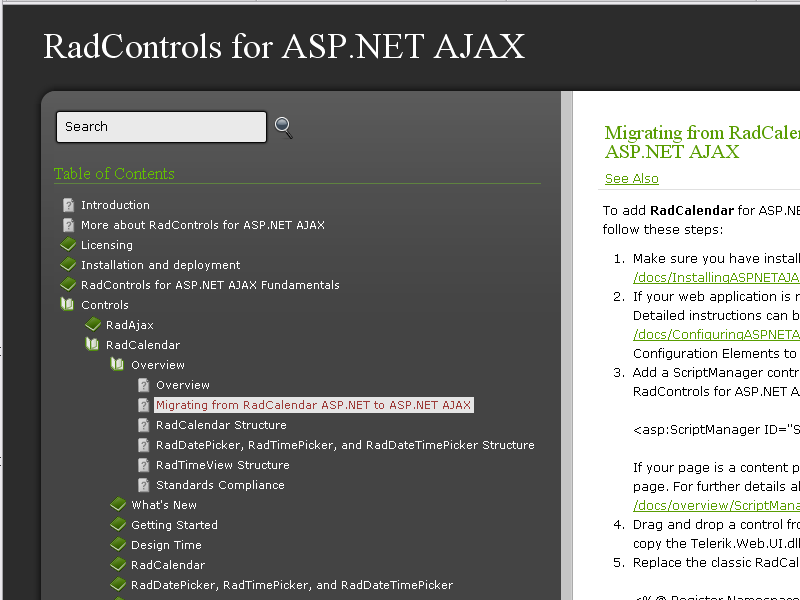Click the Table of Contents heading
The height and width of the screenshot is (600, 800).
pos(114,173)
